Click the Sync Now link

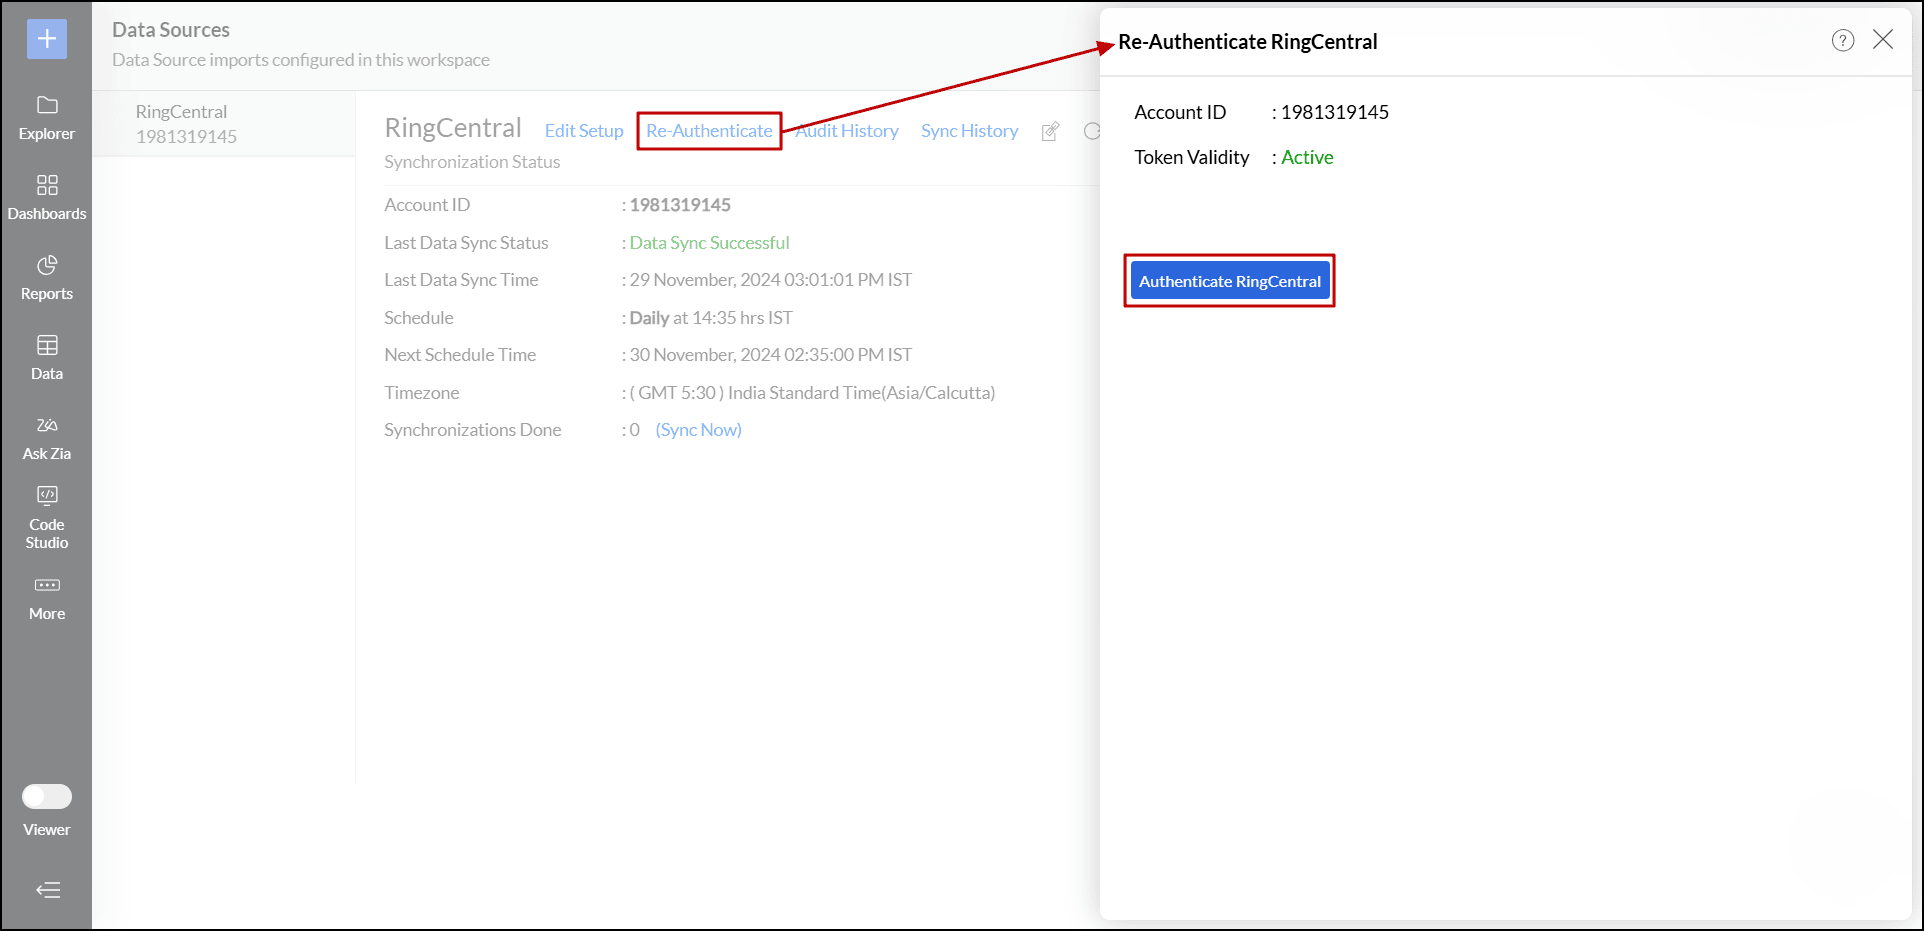(x=698, y=429)
